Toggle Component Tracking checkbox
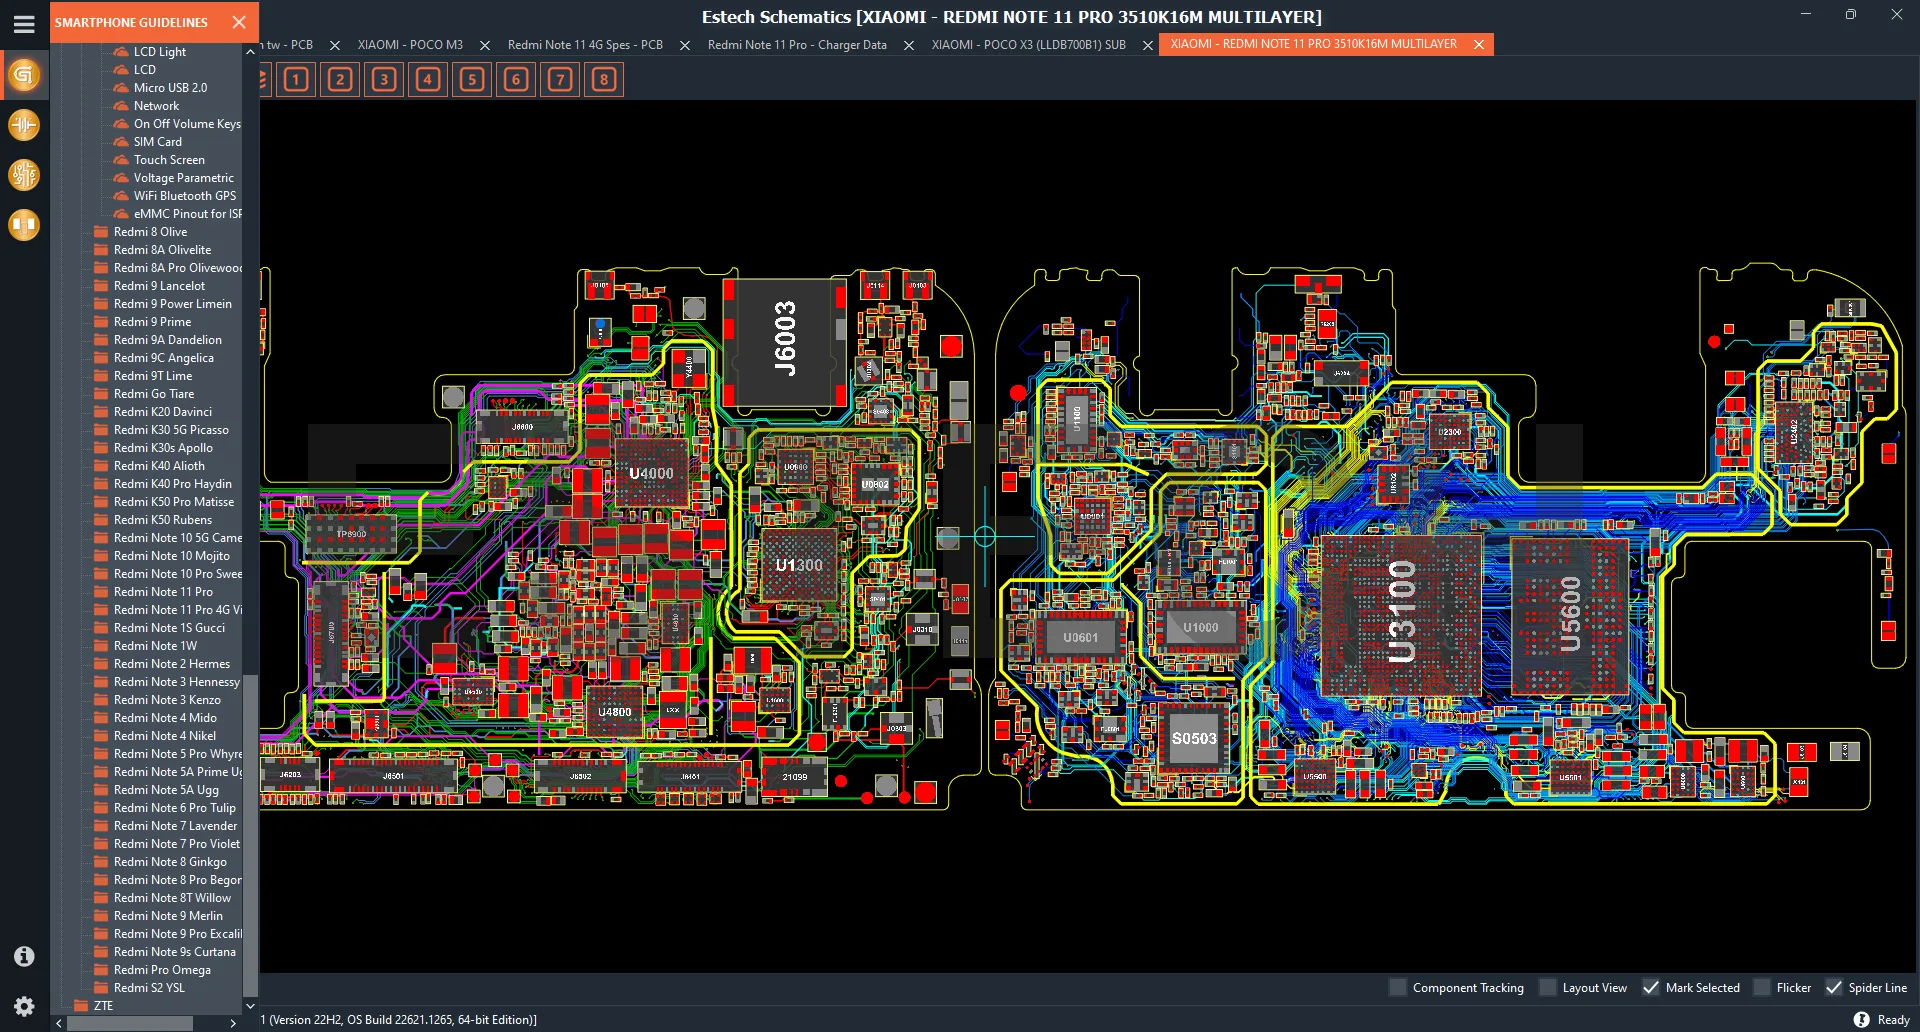 1398,987
